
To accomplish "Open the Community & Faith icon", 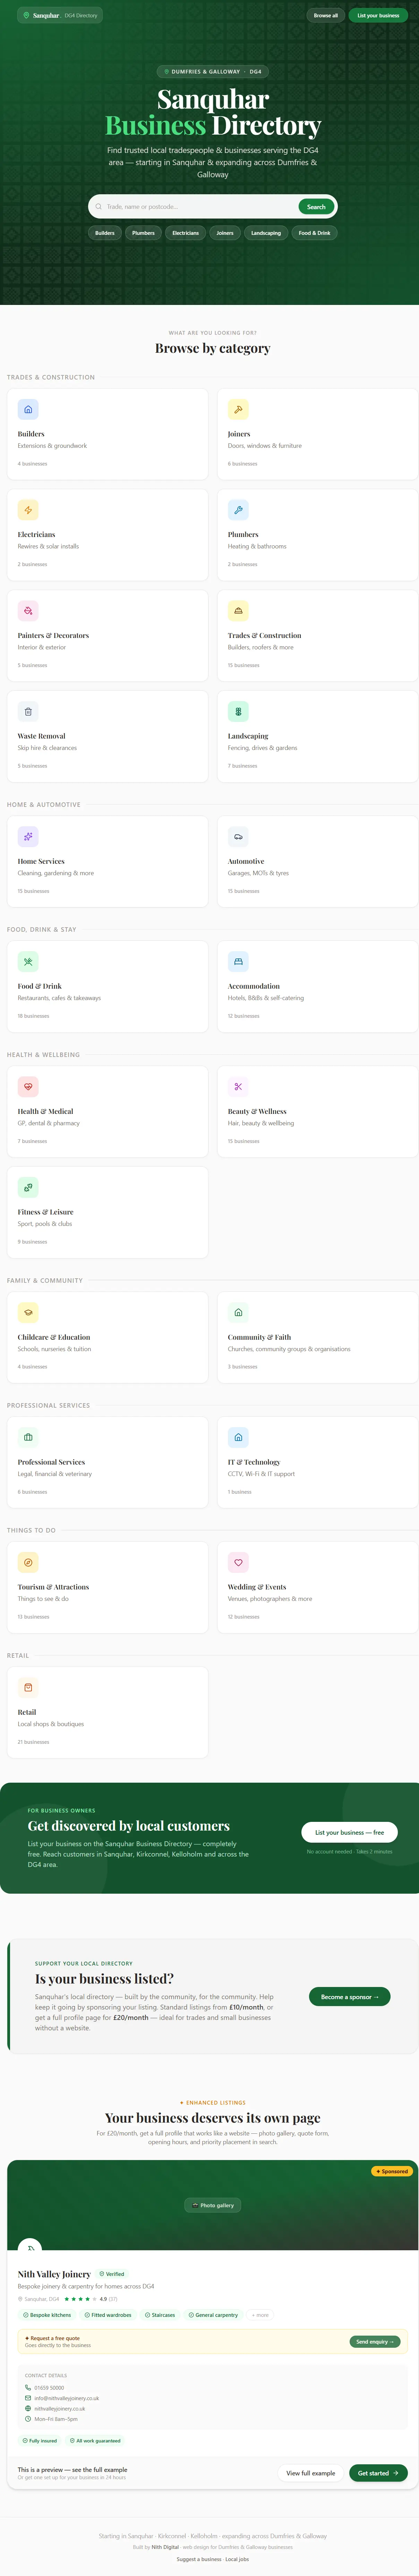I will click(x=238, y=1312).
